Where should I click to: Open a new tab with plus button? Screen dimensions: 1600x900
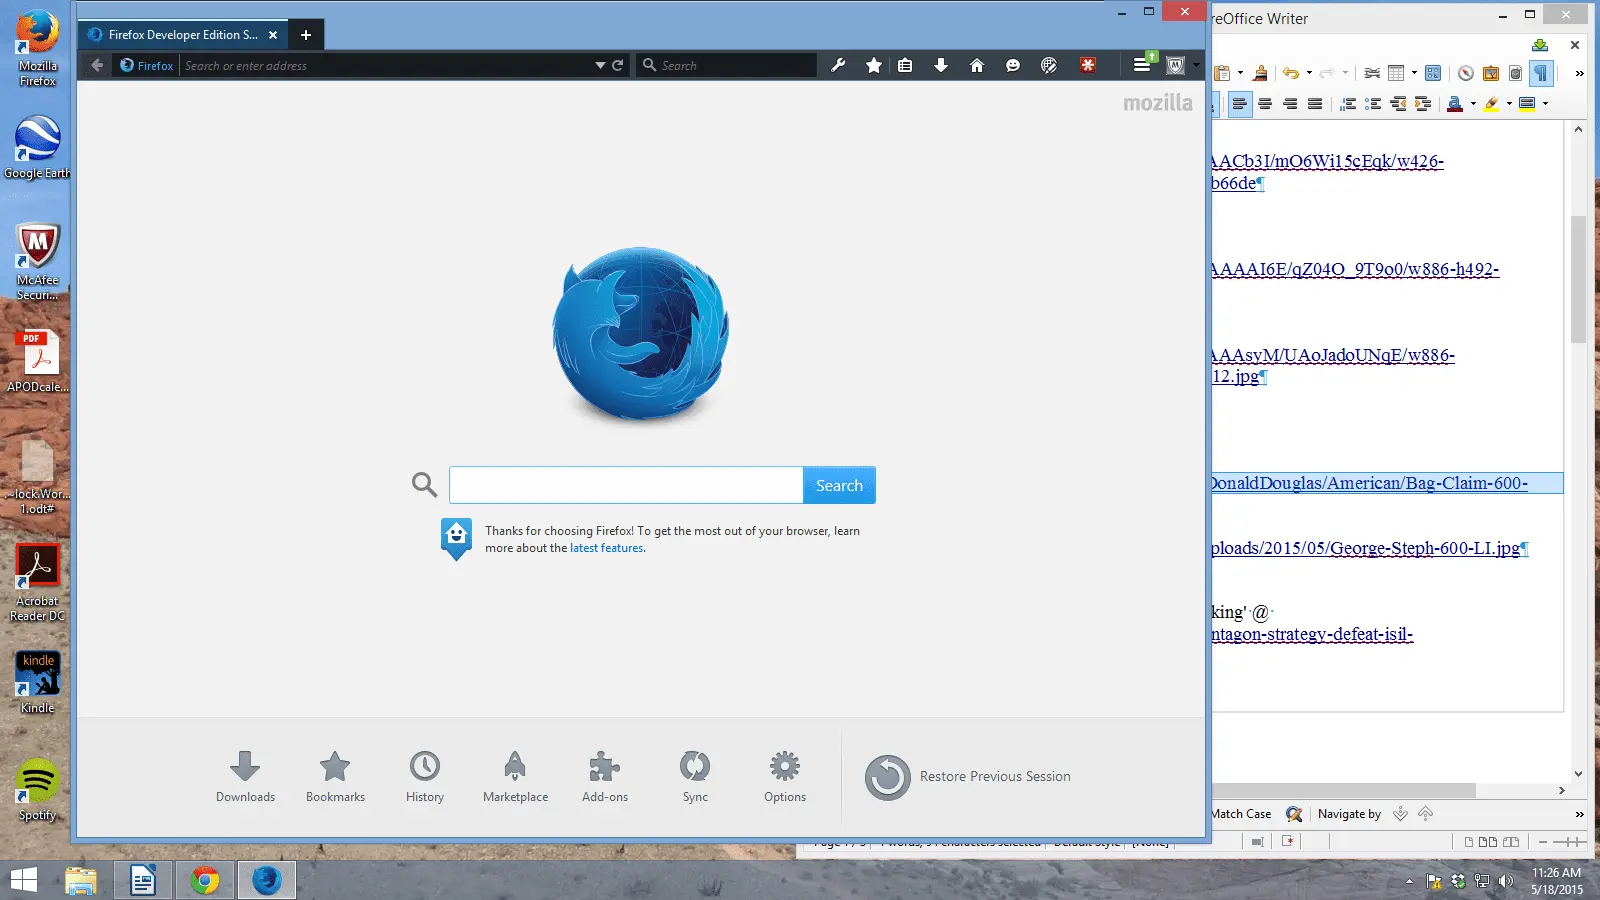pos(306,35)
